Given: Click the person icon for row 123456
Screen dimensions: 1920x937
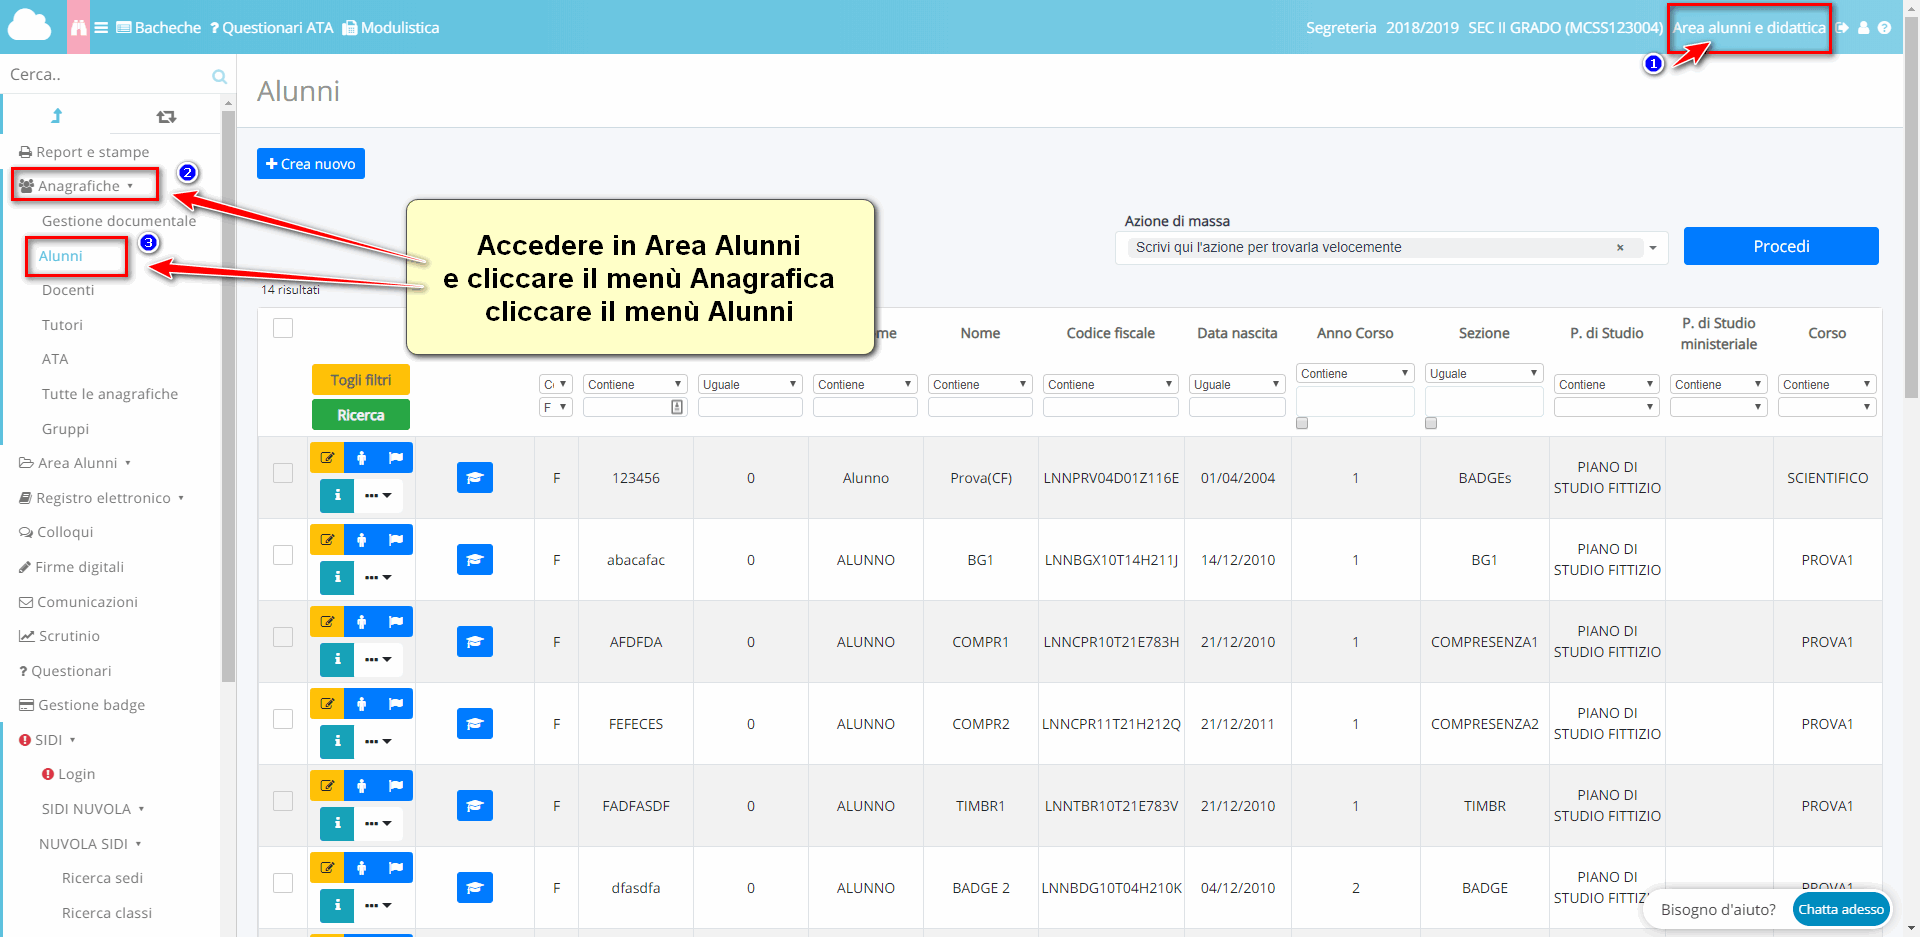Looking at the screenshot, I should coord(361,458).
